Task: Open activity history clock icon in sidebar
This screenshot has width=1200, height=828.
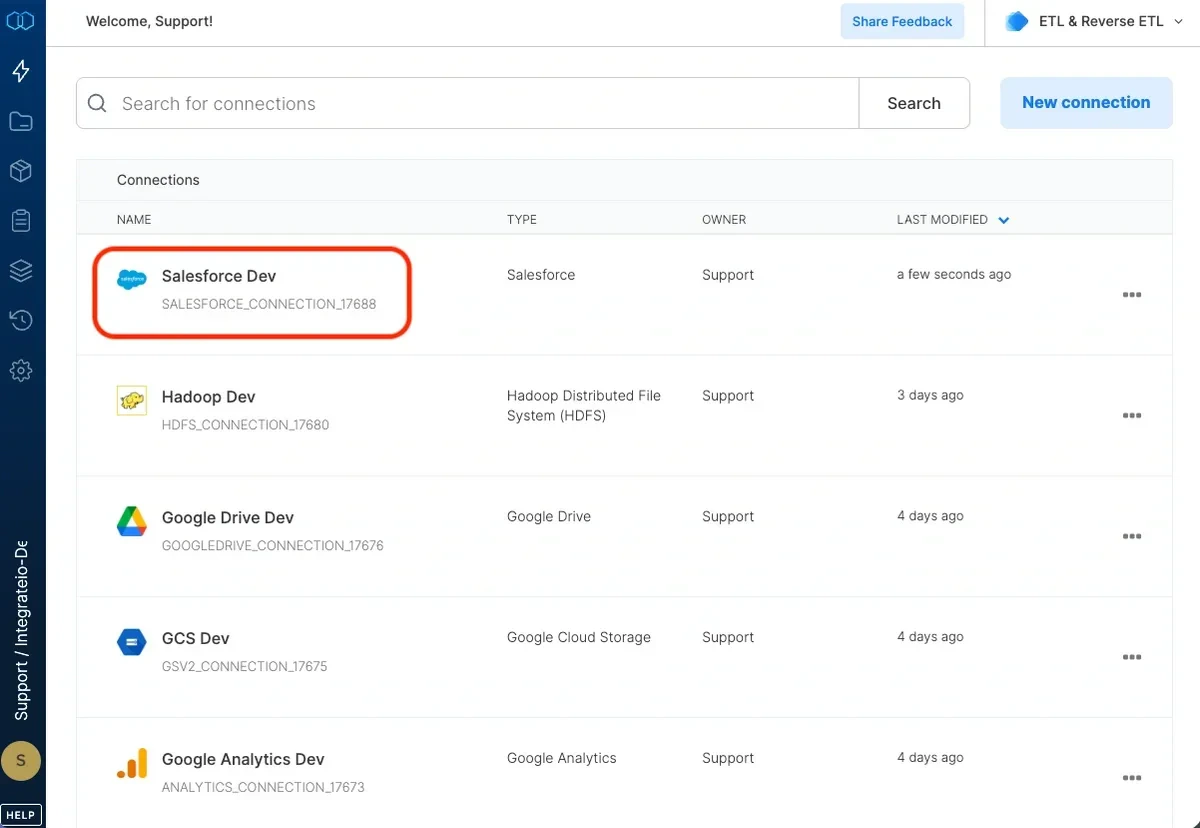Action: click(x=21, y=320)
